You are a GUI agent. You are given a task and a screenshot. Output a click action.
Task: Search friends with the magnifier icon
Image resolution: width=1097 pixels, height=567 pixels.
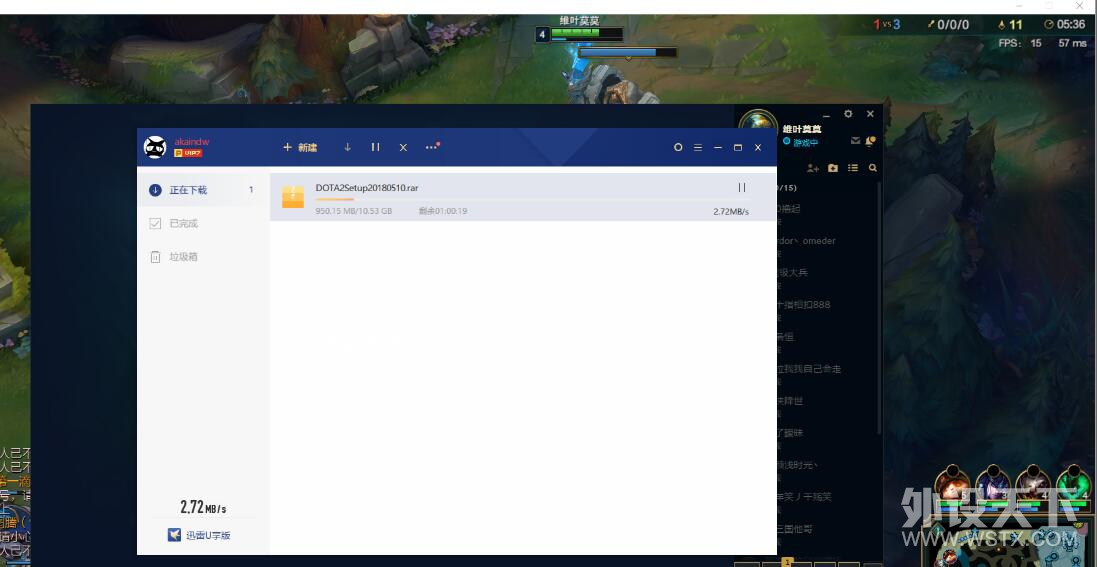872,168
